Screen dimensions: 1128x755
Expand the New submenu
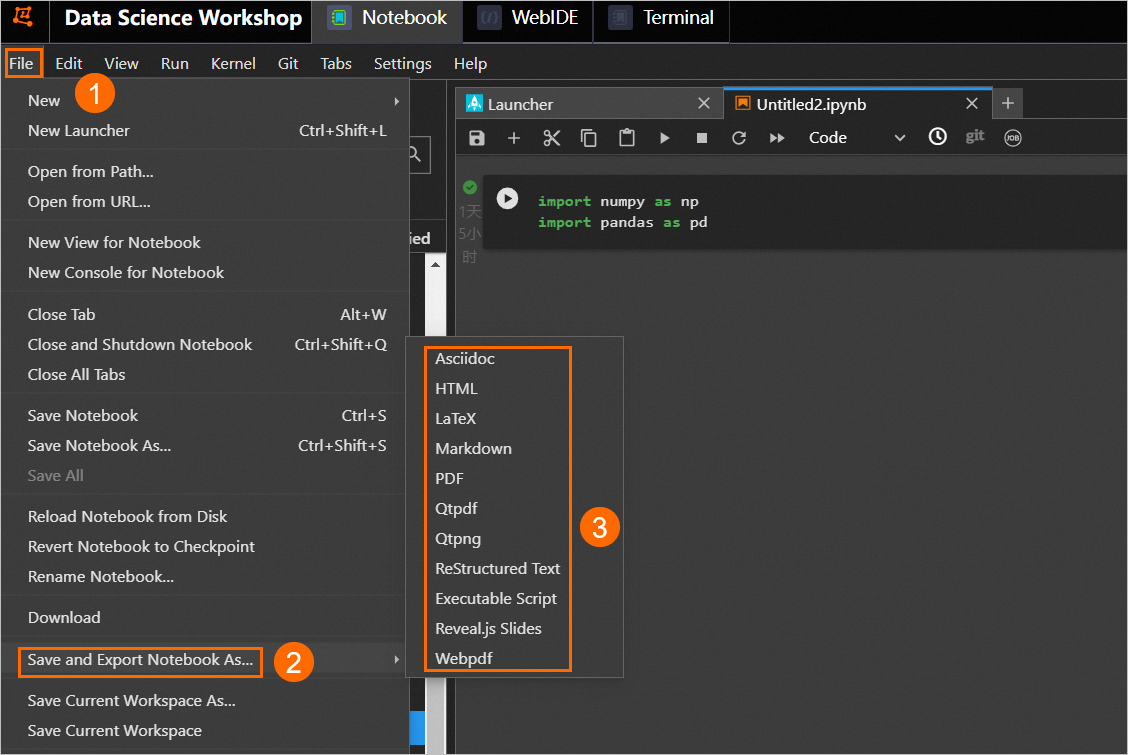205,101
